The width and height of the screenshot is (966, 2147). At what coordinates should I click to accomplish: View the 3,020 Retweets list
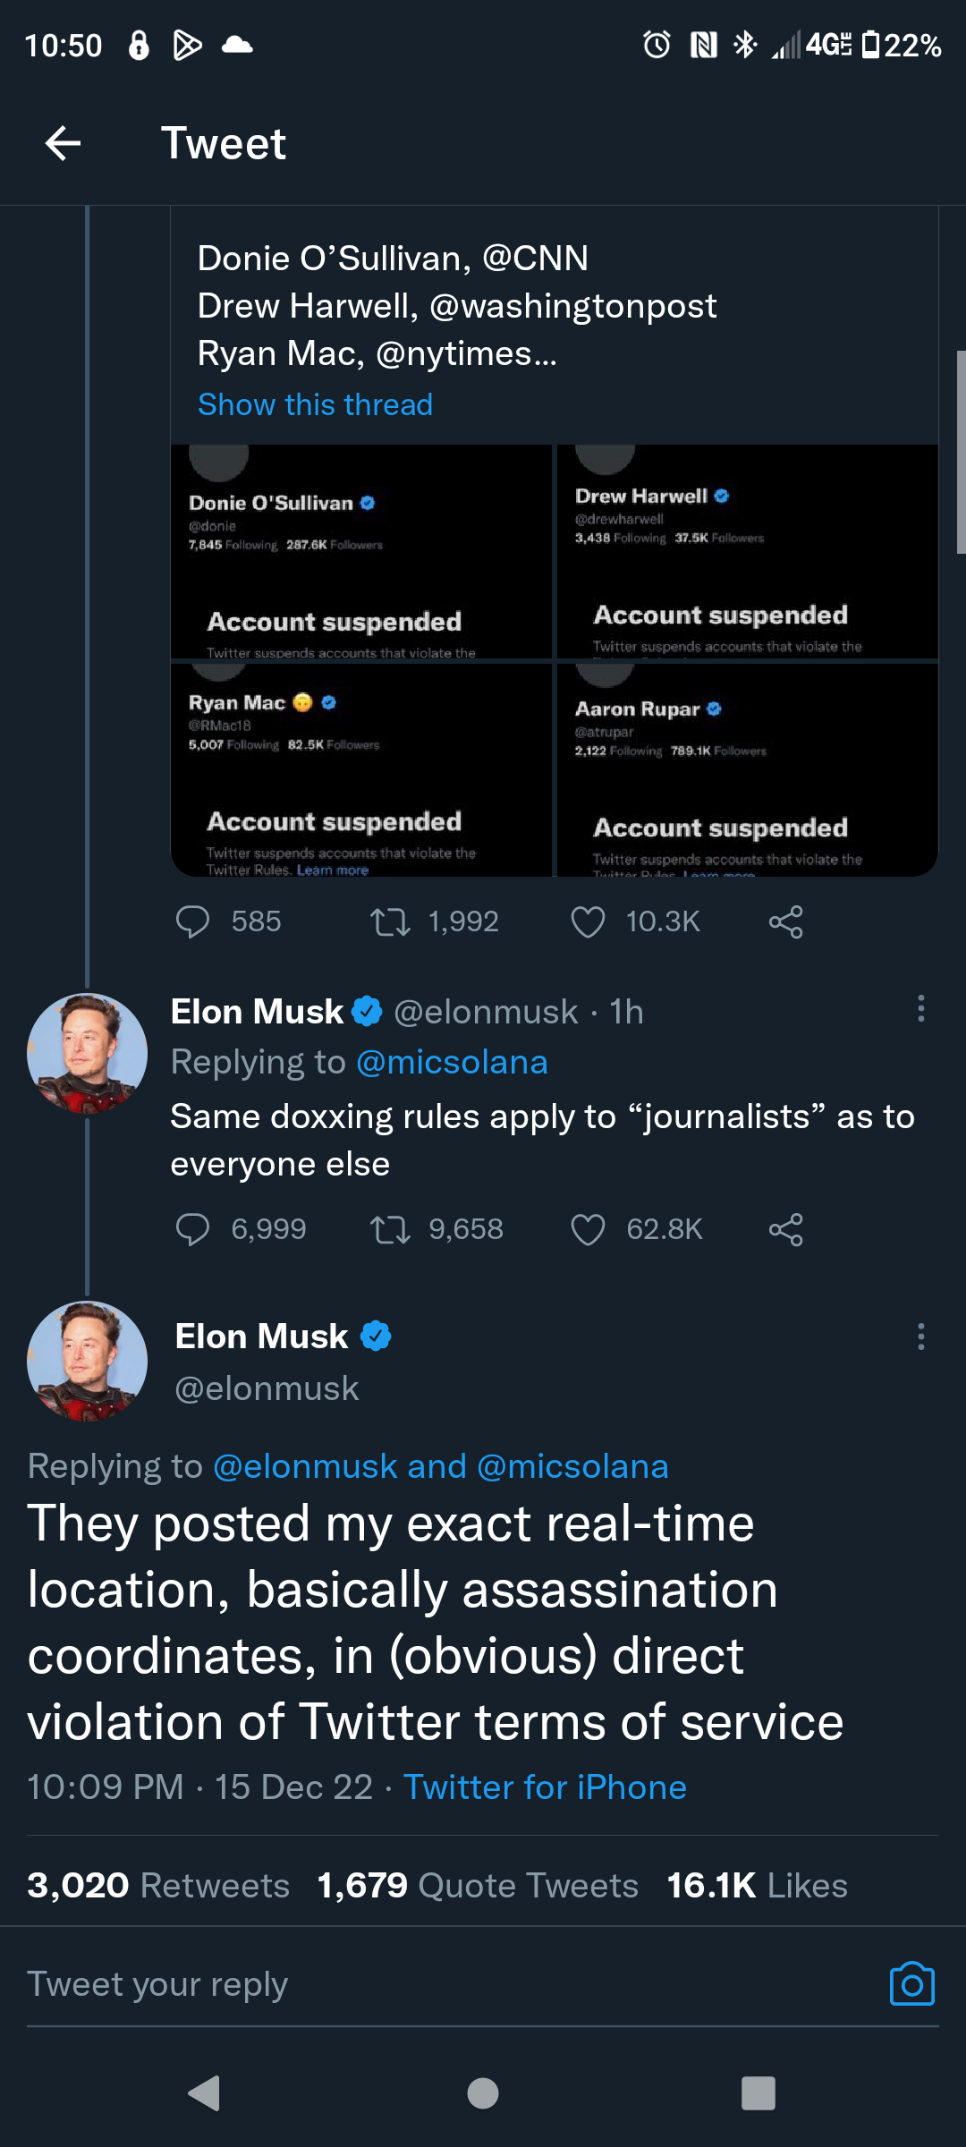158,1885
